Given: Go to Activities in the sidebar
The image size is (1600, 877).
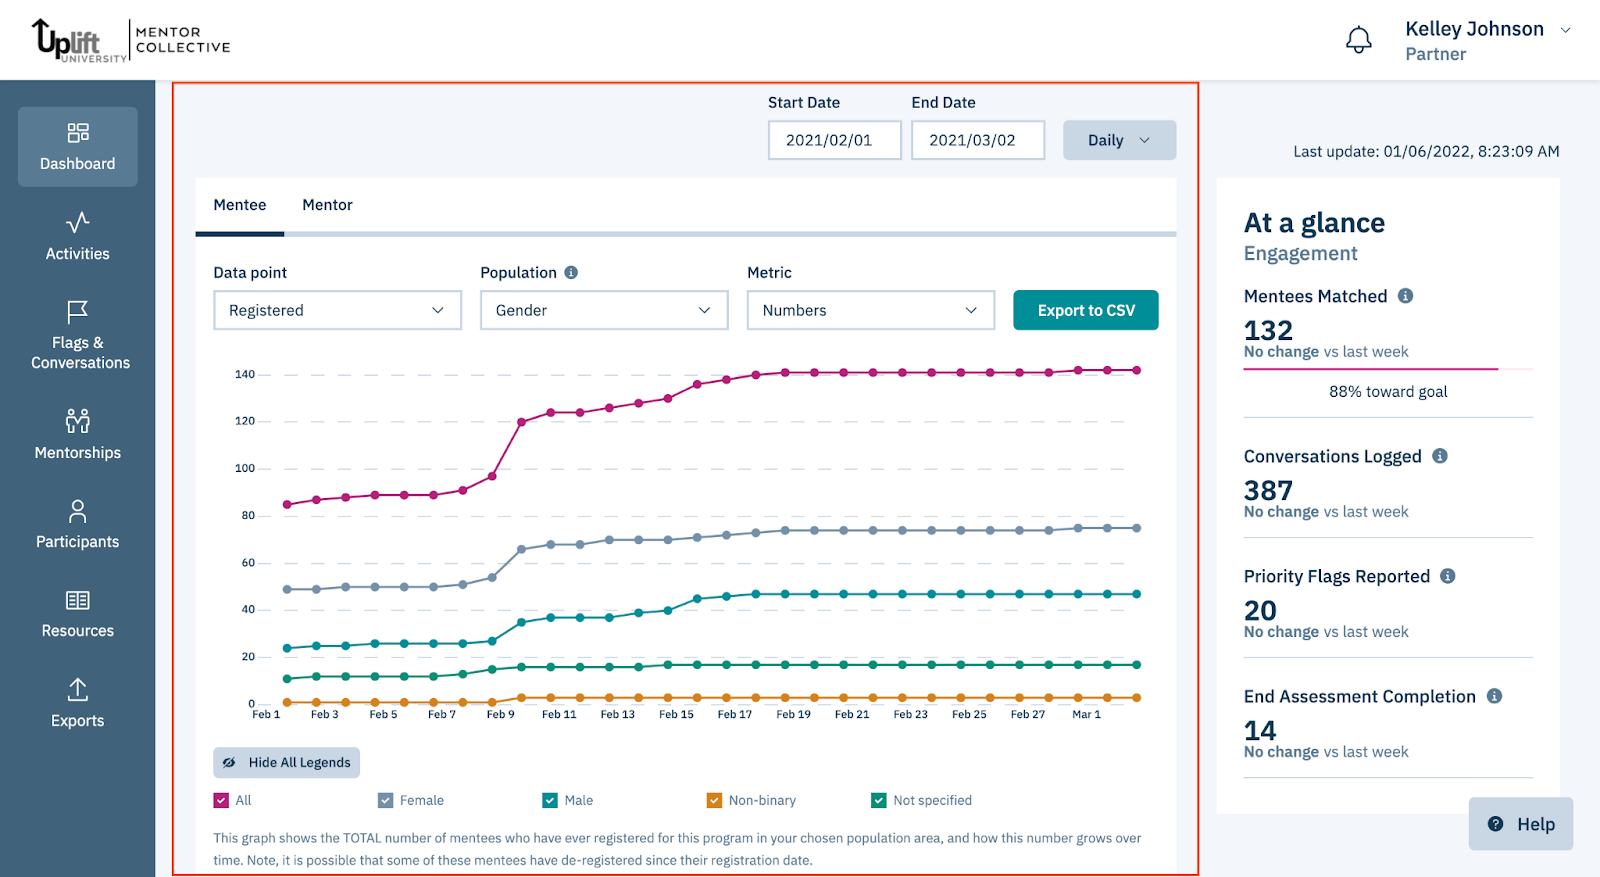Looking at the screenshot, I should click(77, 236).
